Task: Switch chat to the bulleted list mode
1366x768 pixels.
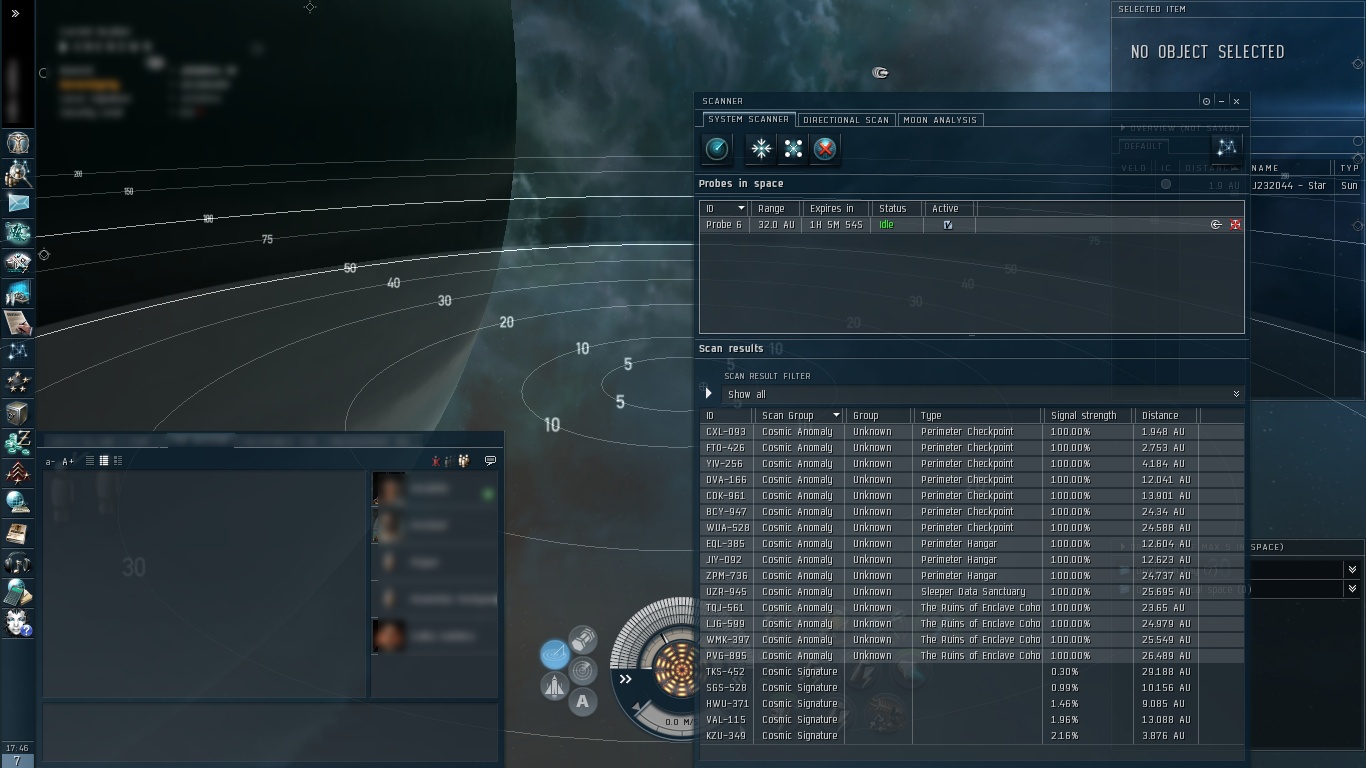Action: [117, 461]
